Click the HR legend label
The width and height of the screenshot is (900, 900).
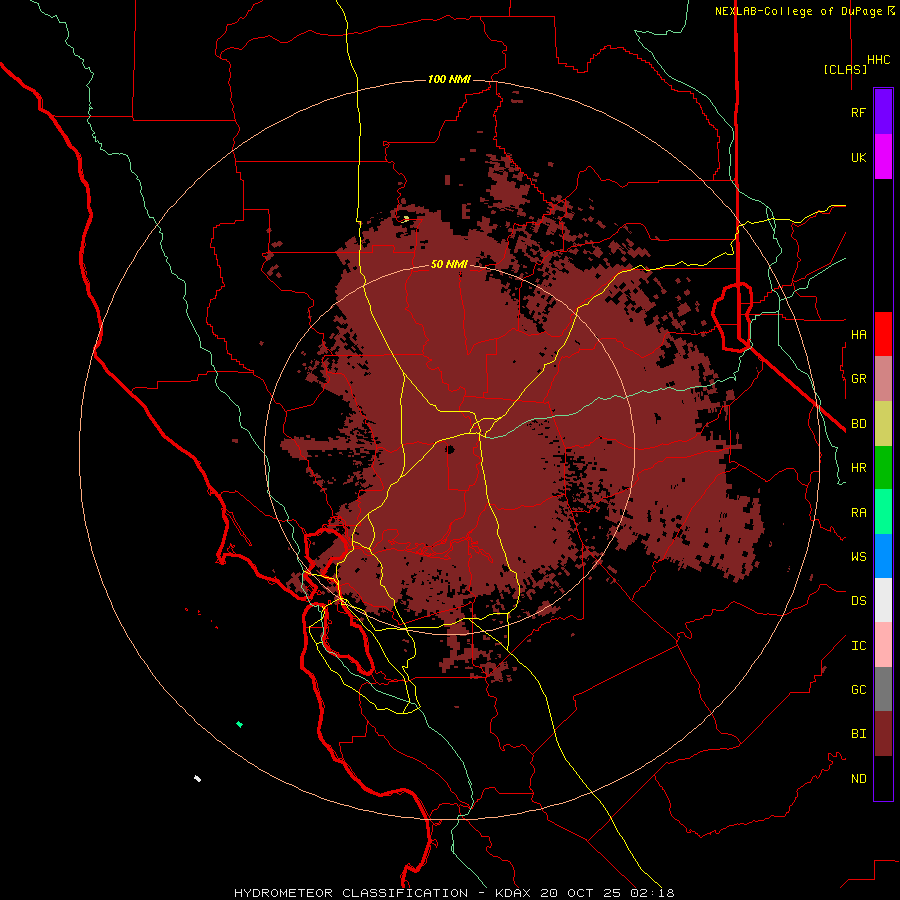[859, 468]
